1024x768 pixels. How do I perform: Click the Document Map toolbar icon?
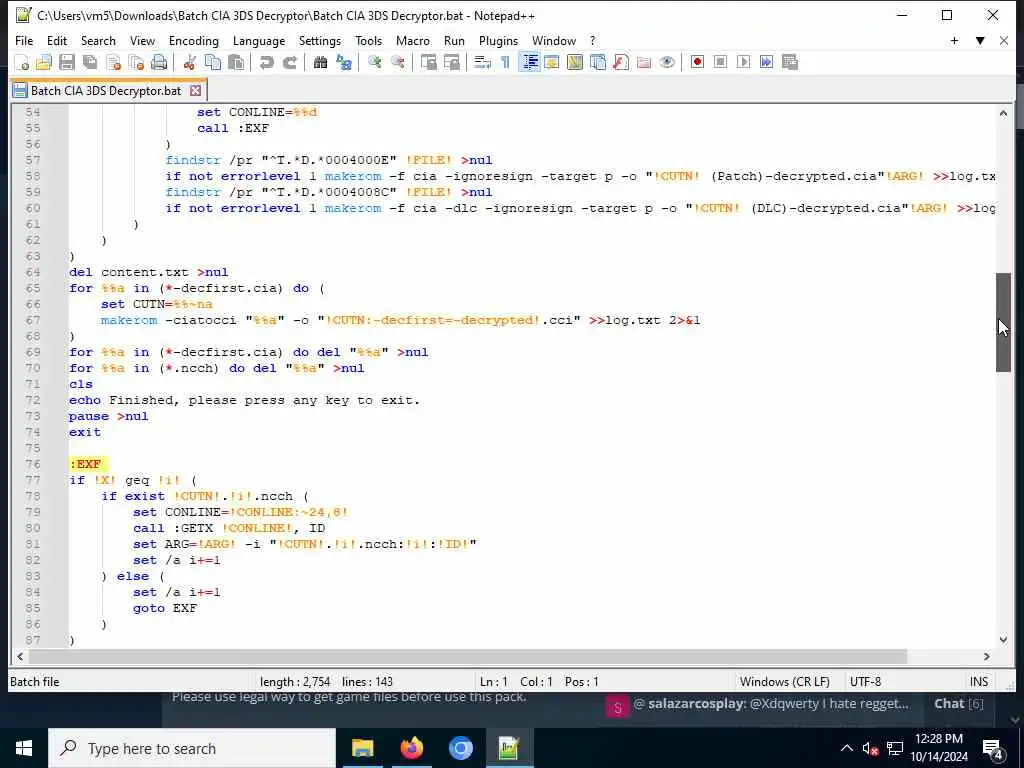tap(575, 62)
